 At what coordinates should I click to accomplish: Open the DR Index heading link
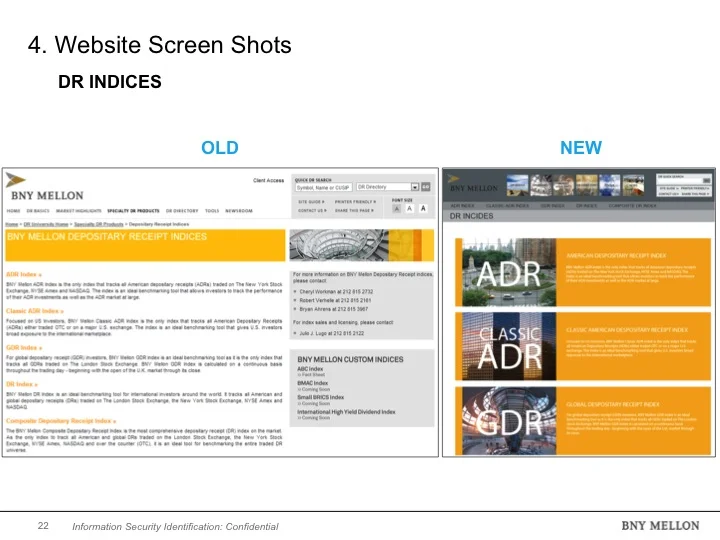[x=22, y=384]
